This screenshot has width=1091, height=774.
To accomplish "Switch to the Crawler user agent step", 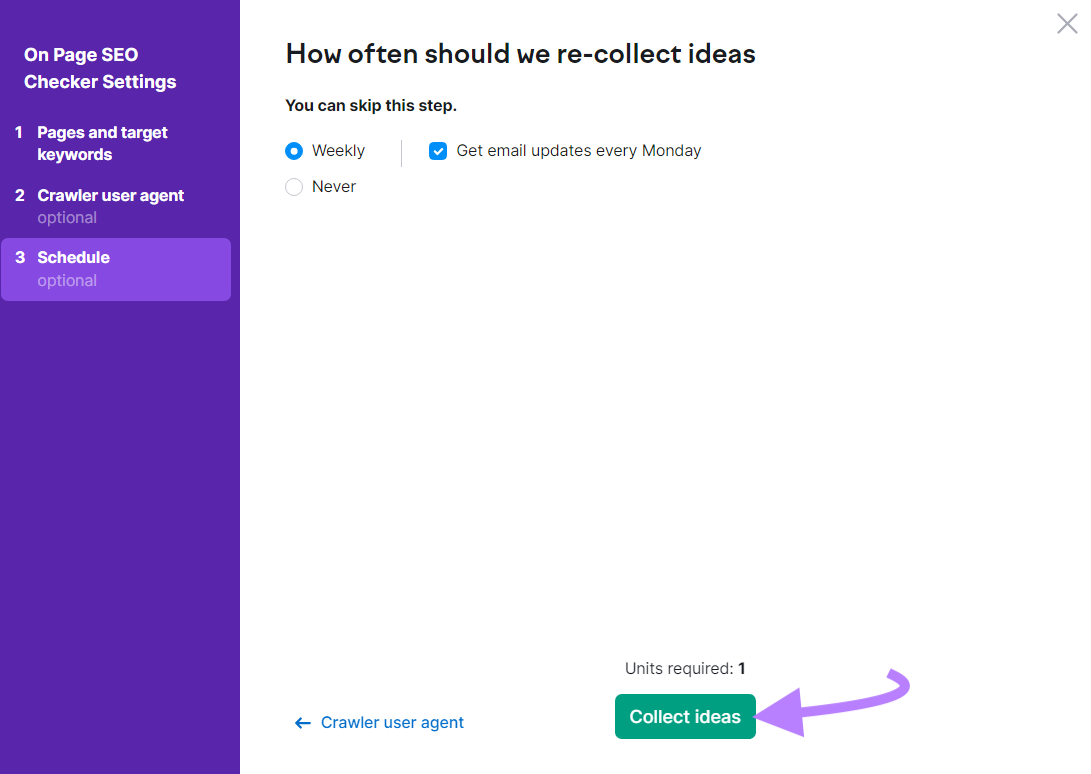I will pyautogui.click(x=110, y=195).
